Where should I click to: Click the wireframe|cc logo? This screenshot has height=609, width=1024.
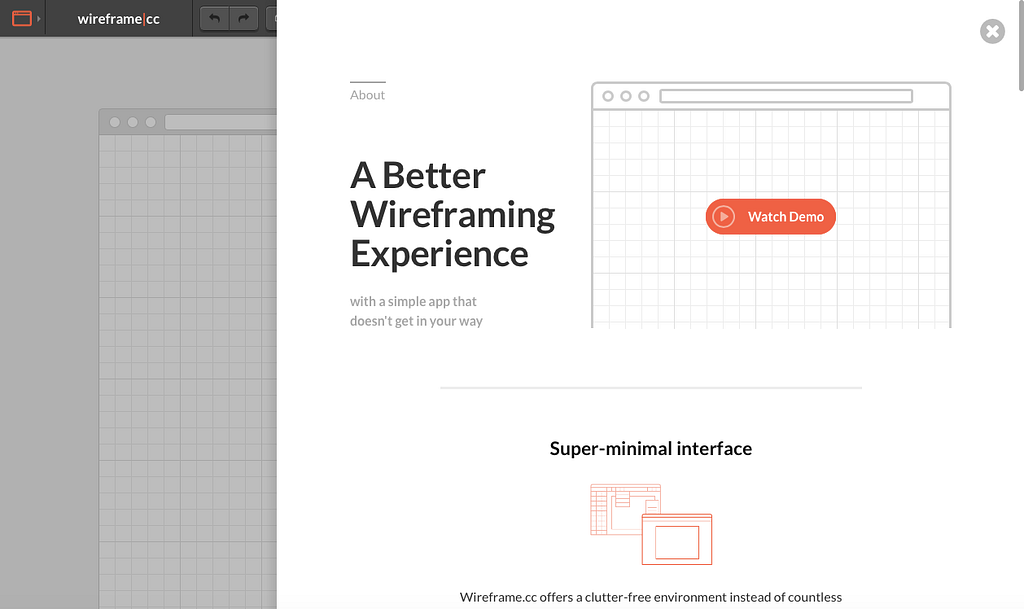(x=118, y=19)
